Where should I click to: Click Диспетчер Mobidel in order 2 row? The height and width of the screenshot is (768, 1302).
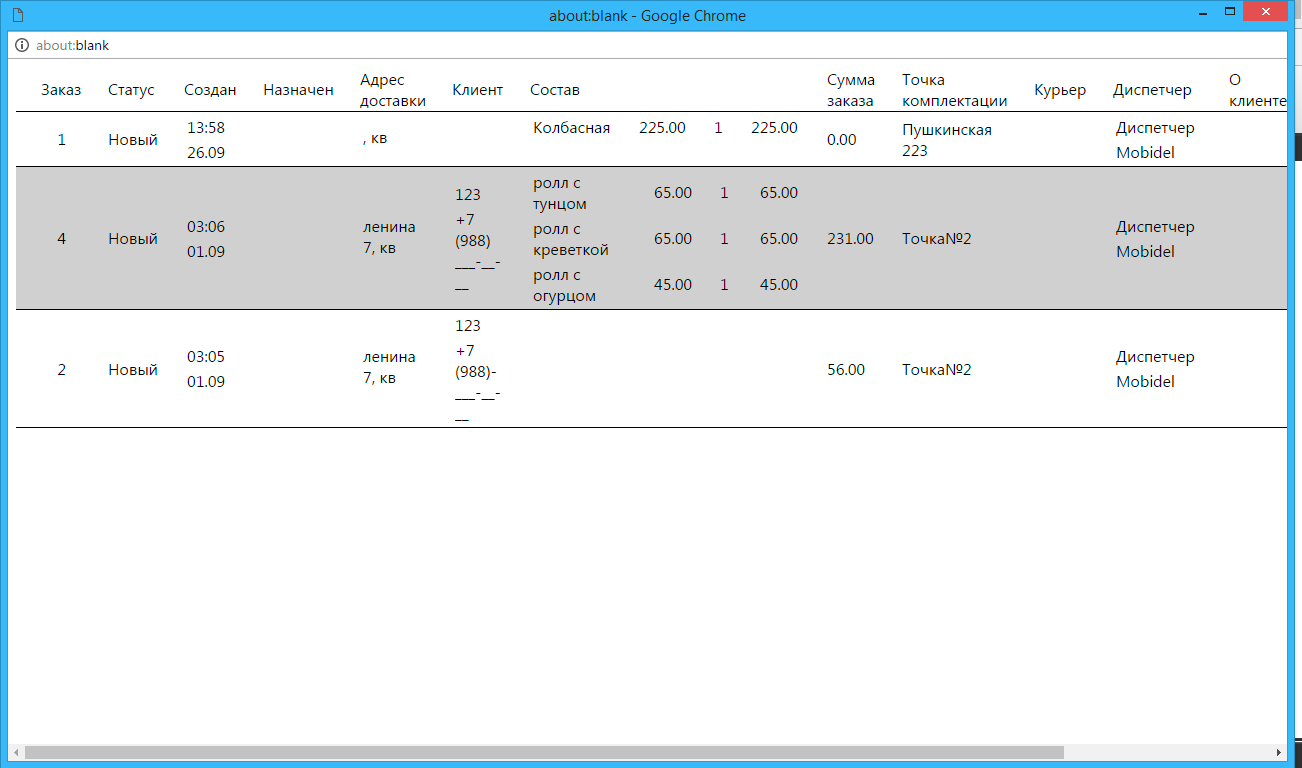1155,370
